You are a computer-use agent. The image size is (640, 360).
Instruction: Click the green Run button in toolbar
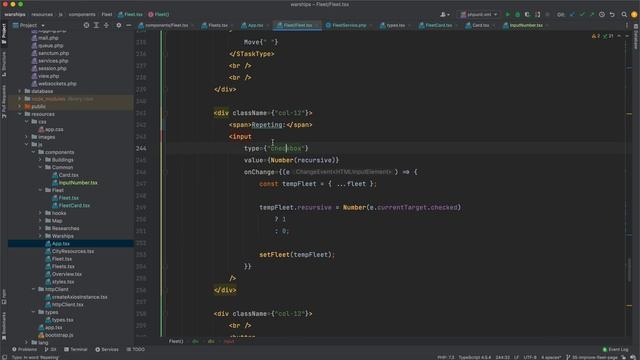click(507, 14)
